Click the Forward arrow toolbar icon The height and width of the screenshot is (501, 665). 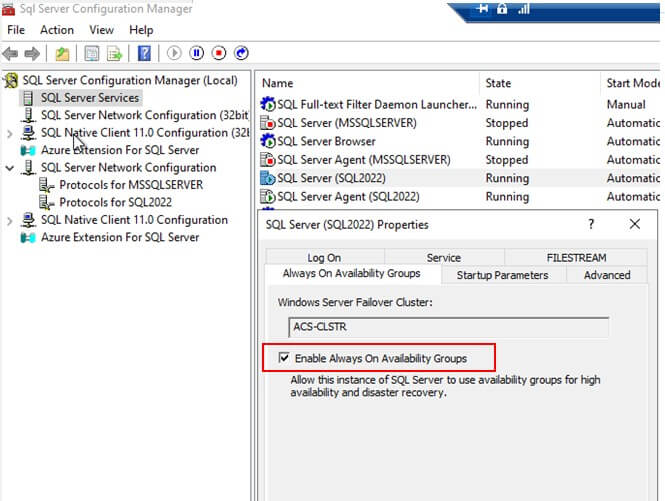pos(32,53)
